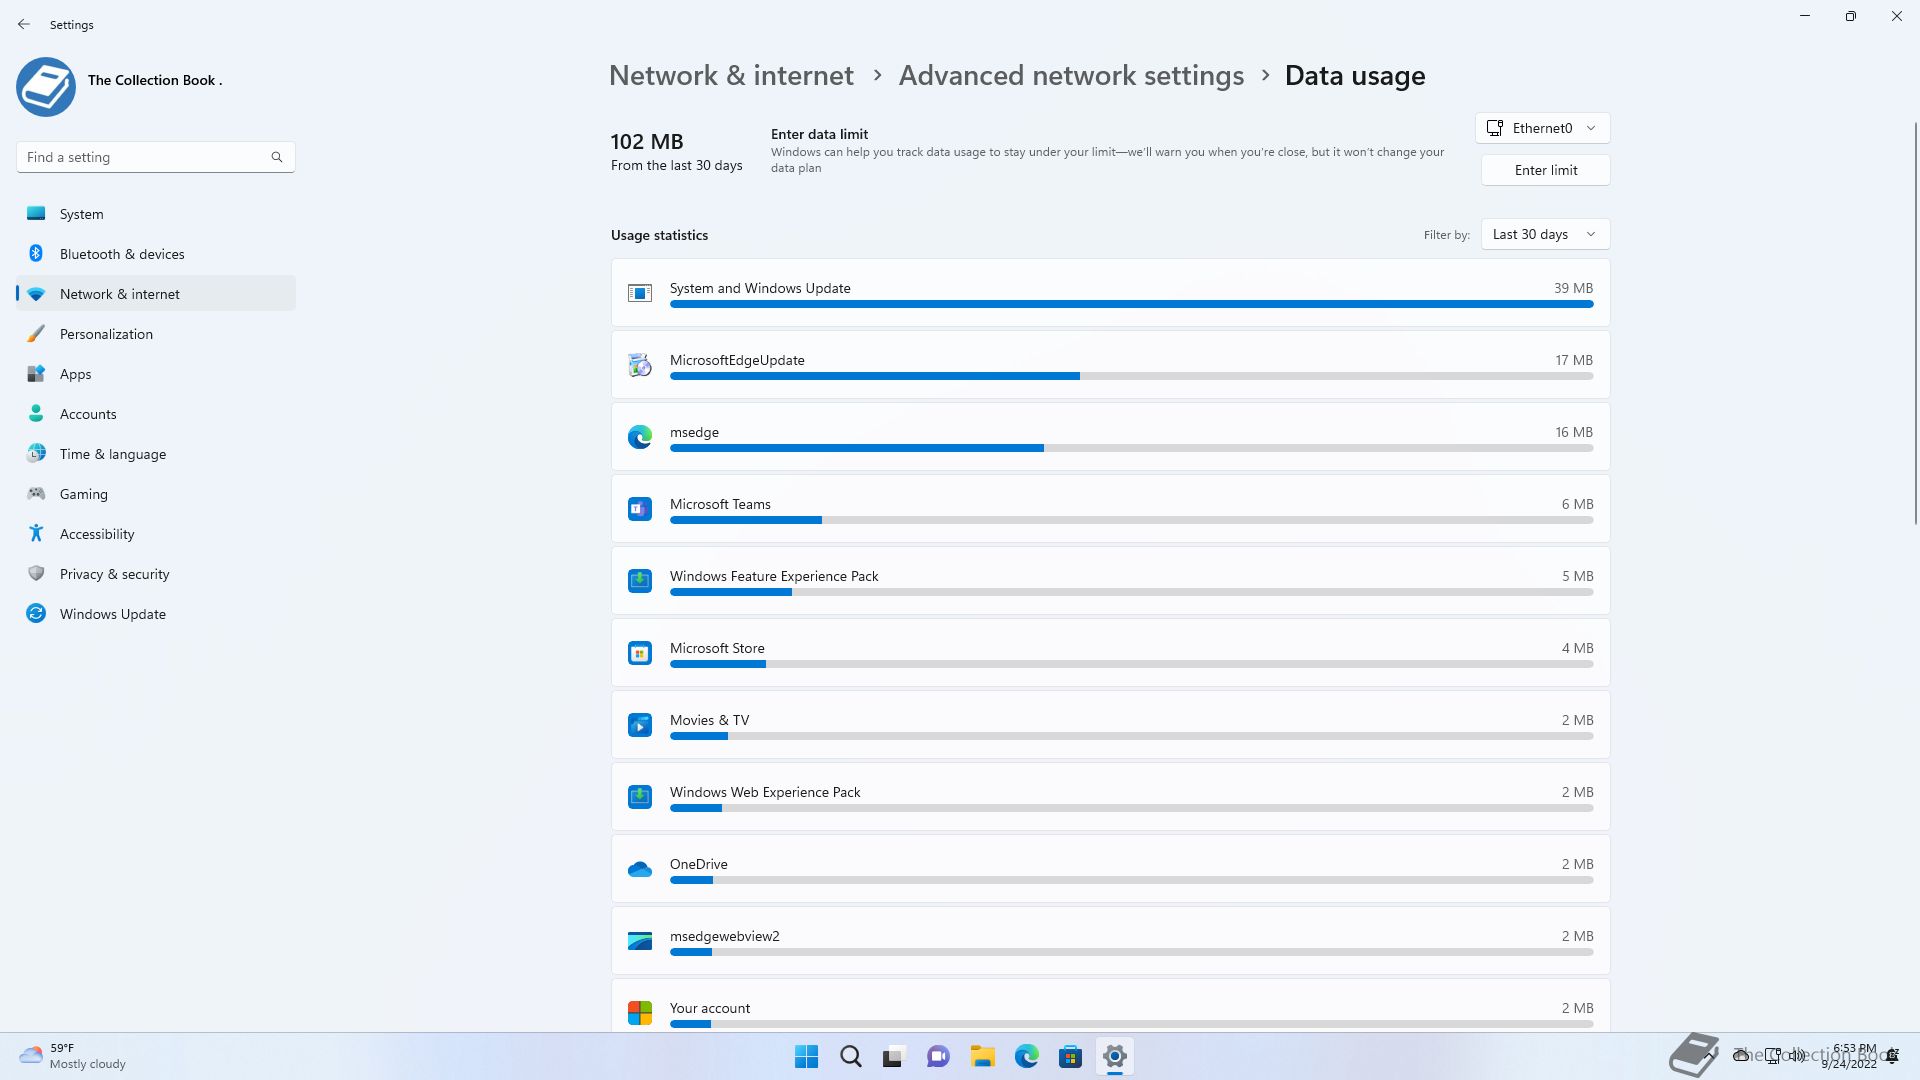
Task: Open Accessibility settings
Action: point(156,534)
